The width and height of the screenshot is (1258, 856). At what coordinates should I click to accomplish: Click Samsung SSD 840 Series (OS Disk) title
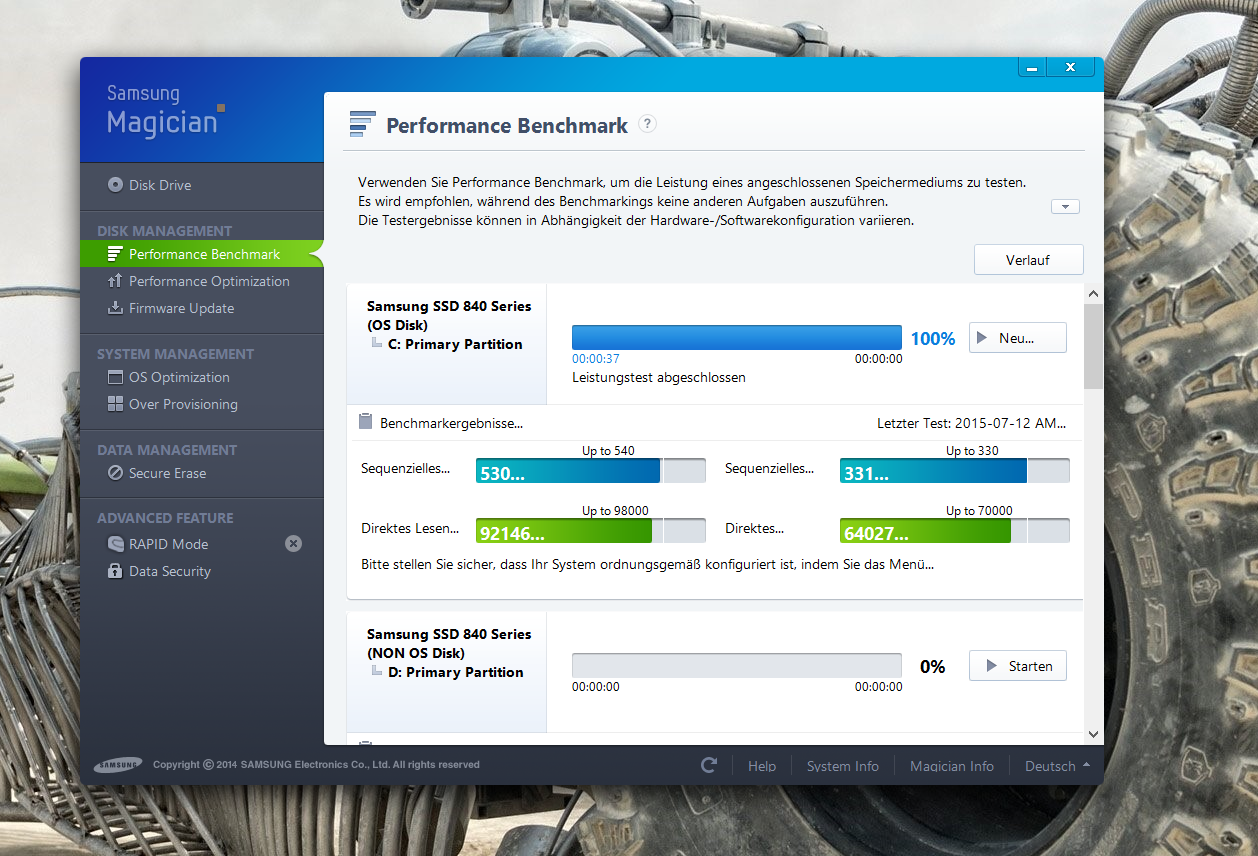[x=449, y=315]
